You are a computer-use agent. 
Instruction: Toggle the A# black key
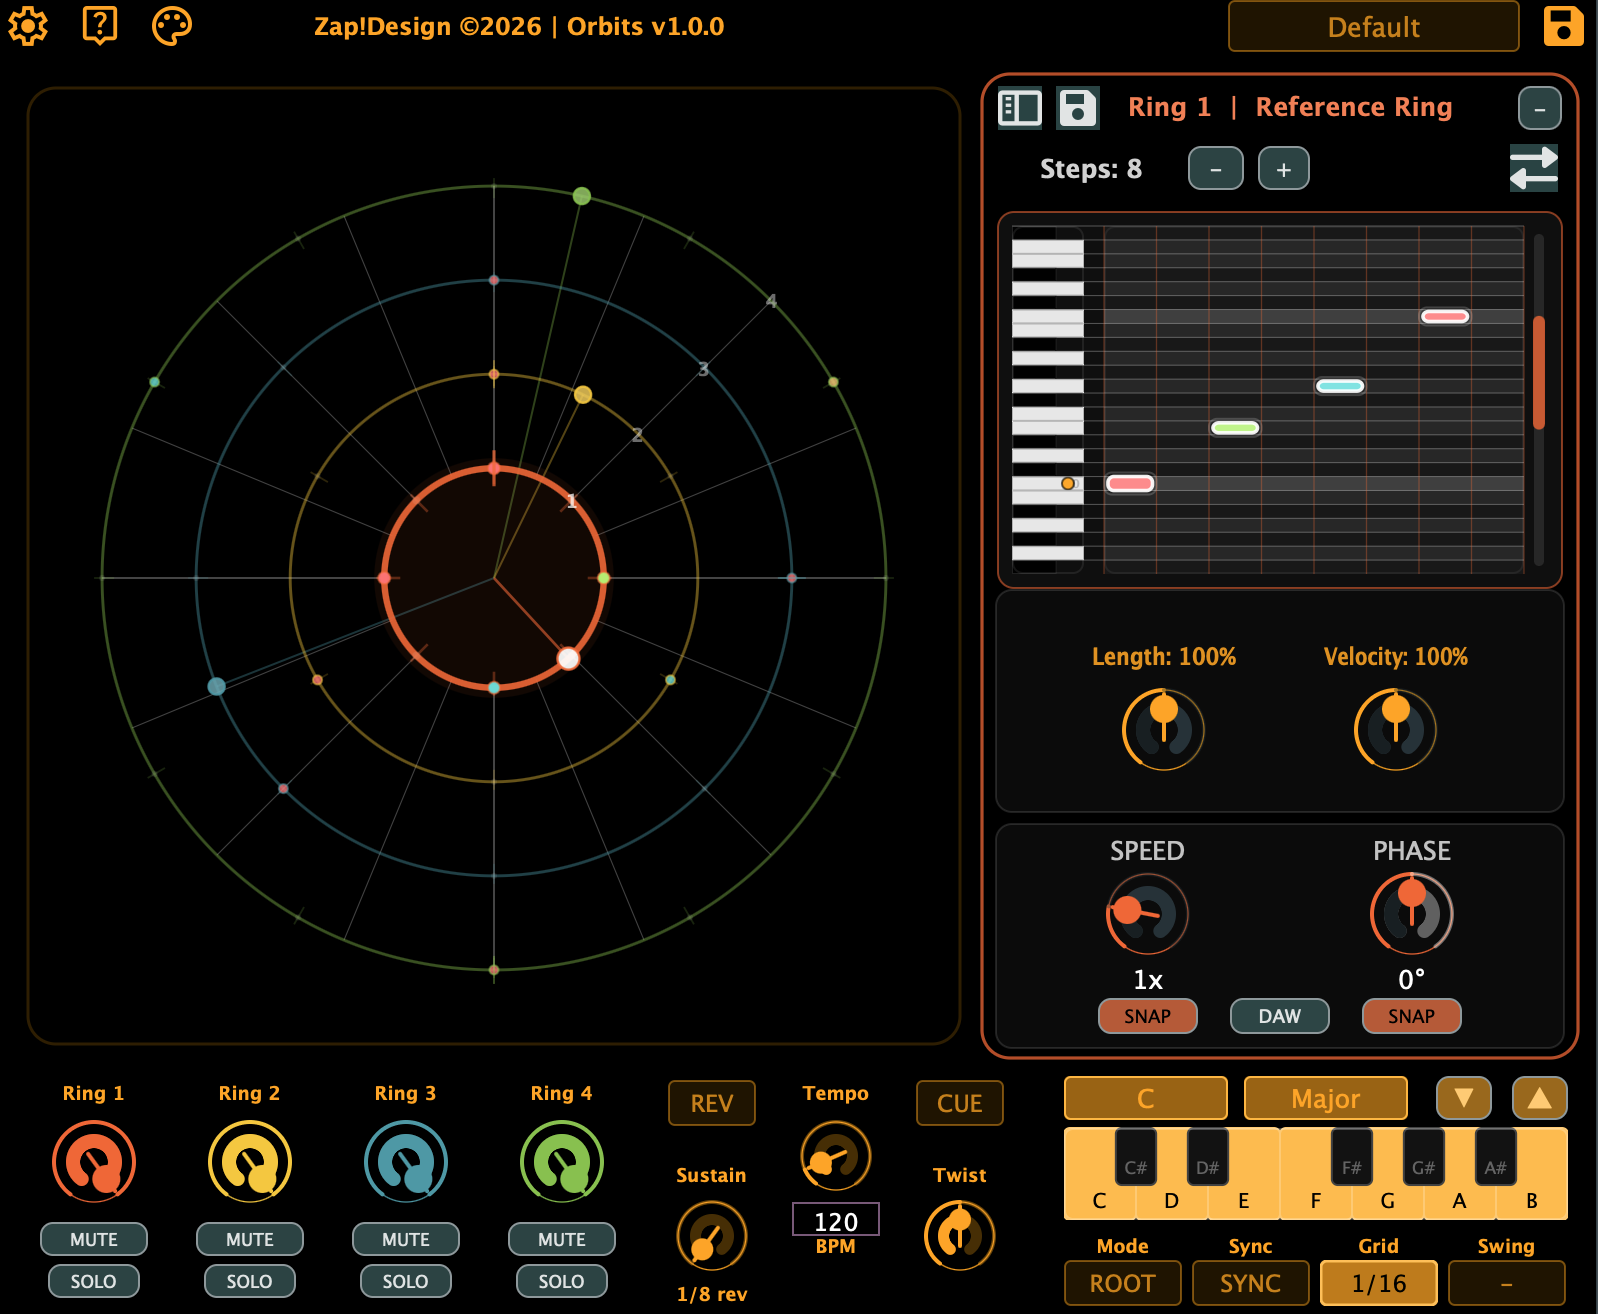1496,1157
